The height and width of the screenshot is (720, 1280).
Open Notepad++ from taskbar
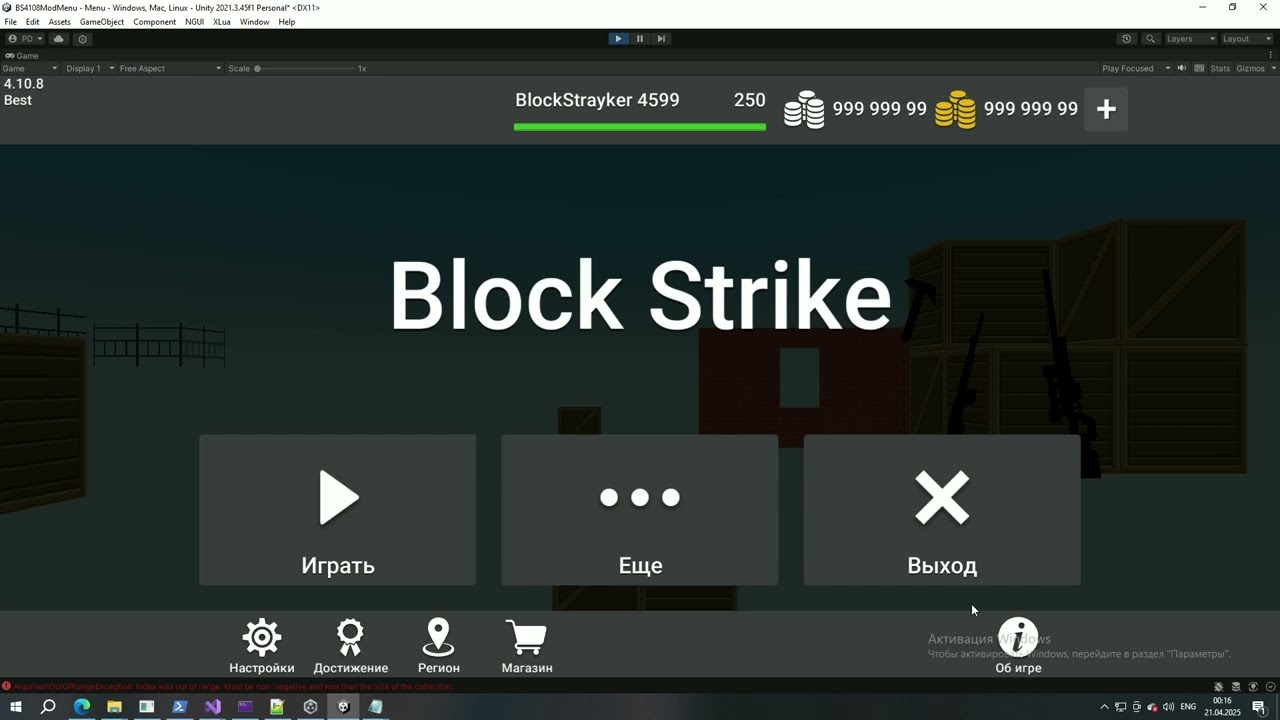277,707
